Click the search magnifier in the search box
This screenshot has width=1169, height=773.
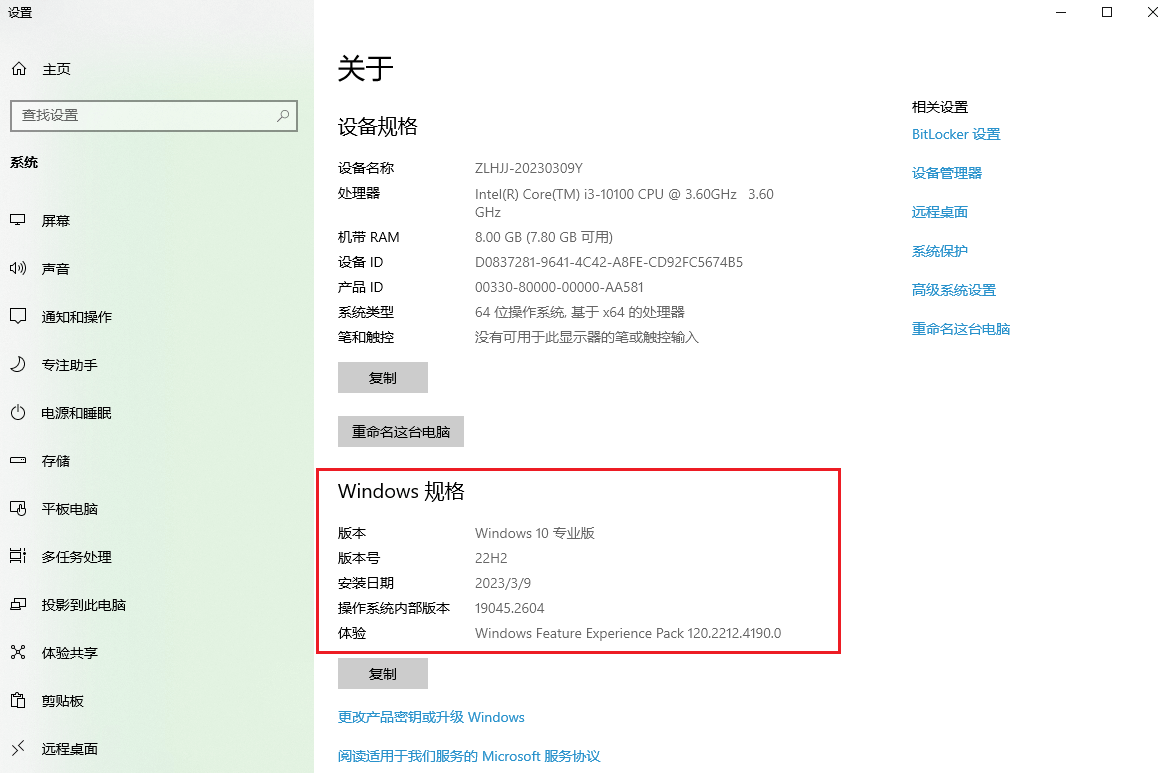[x=283, y=115]
